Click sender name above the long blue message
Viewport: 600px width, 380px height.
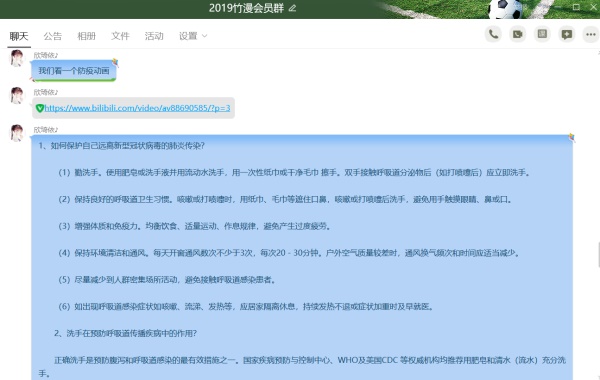tap(46, 130)
